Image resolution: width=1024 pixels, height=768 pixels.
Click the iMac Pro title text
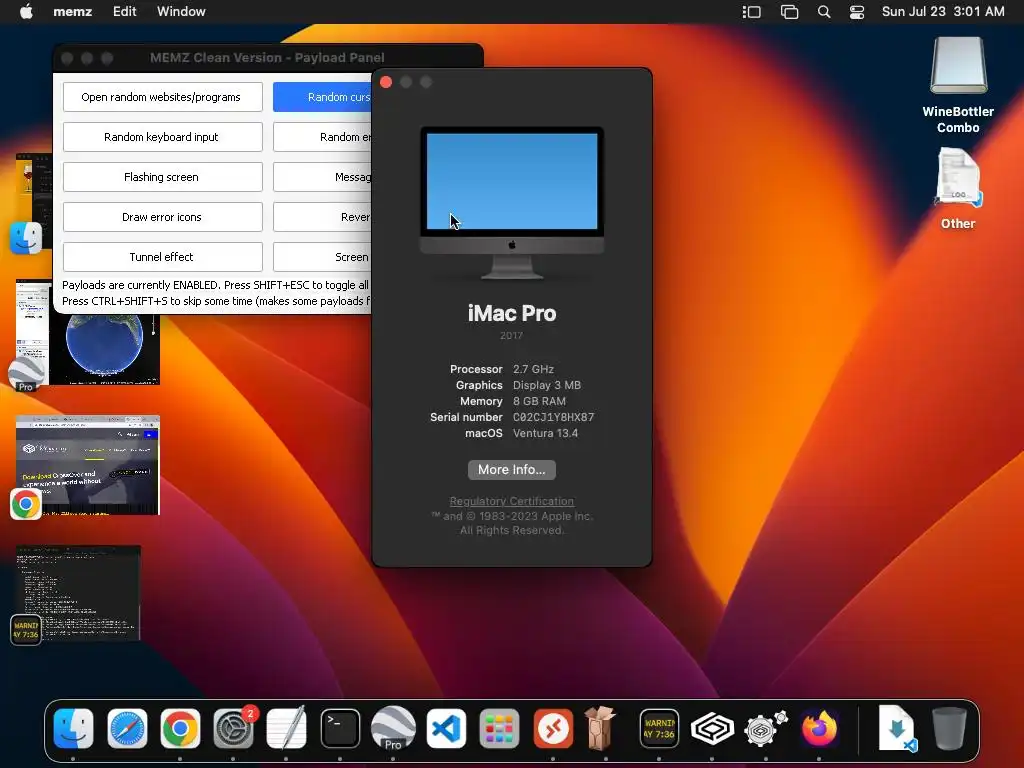(511, 313)
